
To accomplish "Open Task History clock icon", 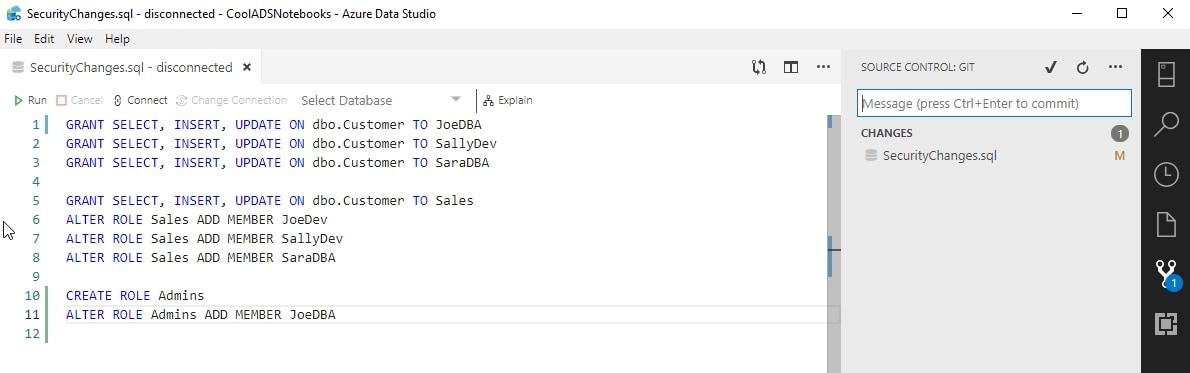I will (1165, 175).
